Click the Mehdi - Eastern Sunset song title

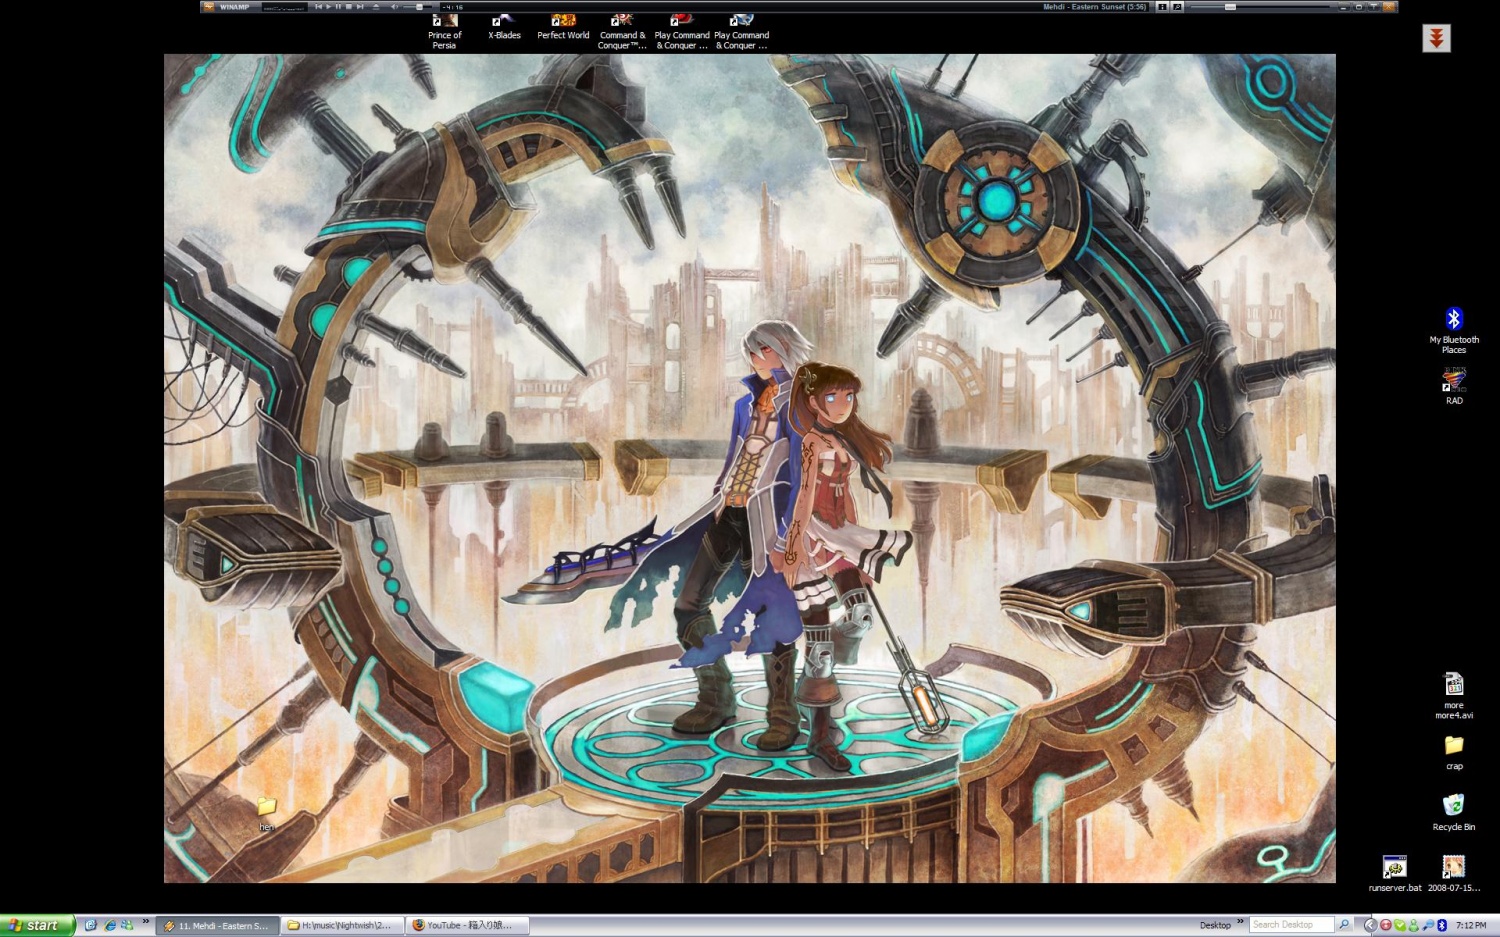[x=1095, y=7]
